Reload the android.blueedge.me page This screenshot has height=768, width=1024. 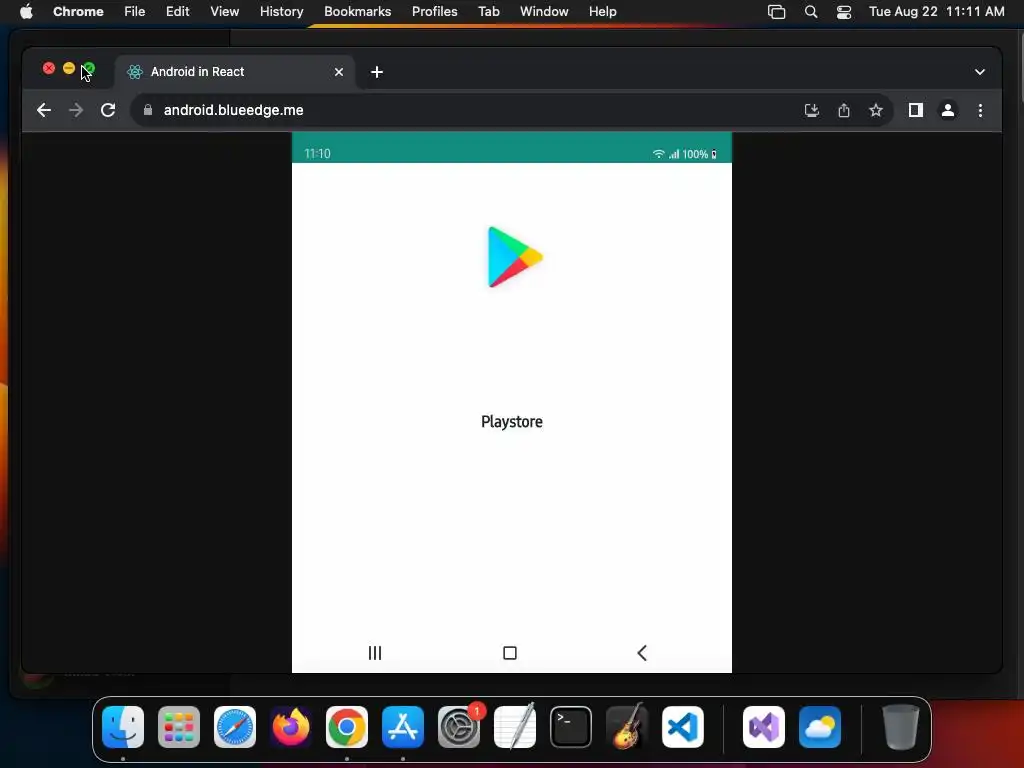pyautogui.click(x=108, y=110)
